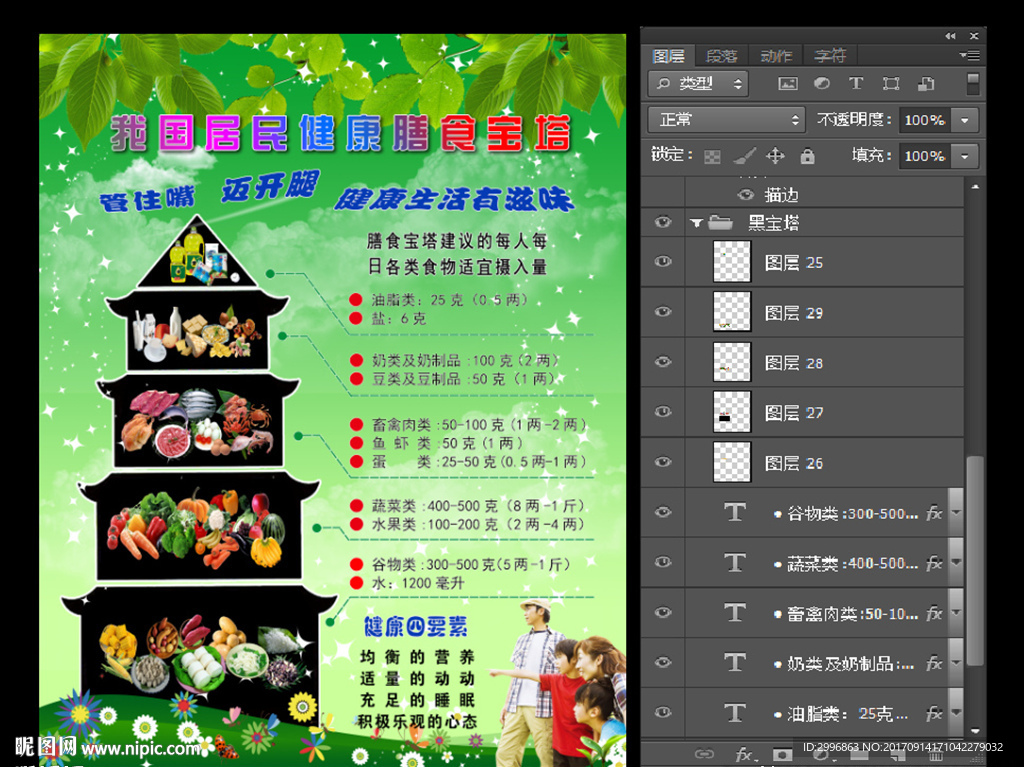The width and height of the screenshot is (1024, 767).
Task: Click the 黑宝塔 group folder icon
Action: pyautogui.click(x=720, y=223)
